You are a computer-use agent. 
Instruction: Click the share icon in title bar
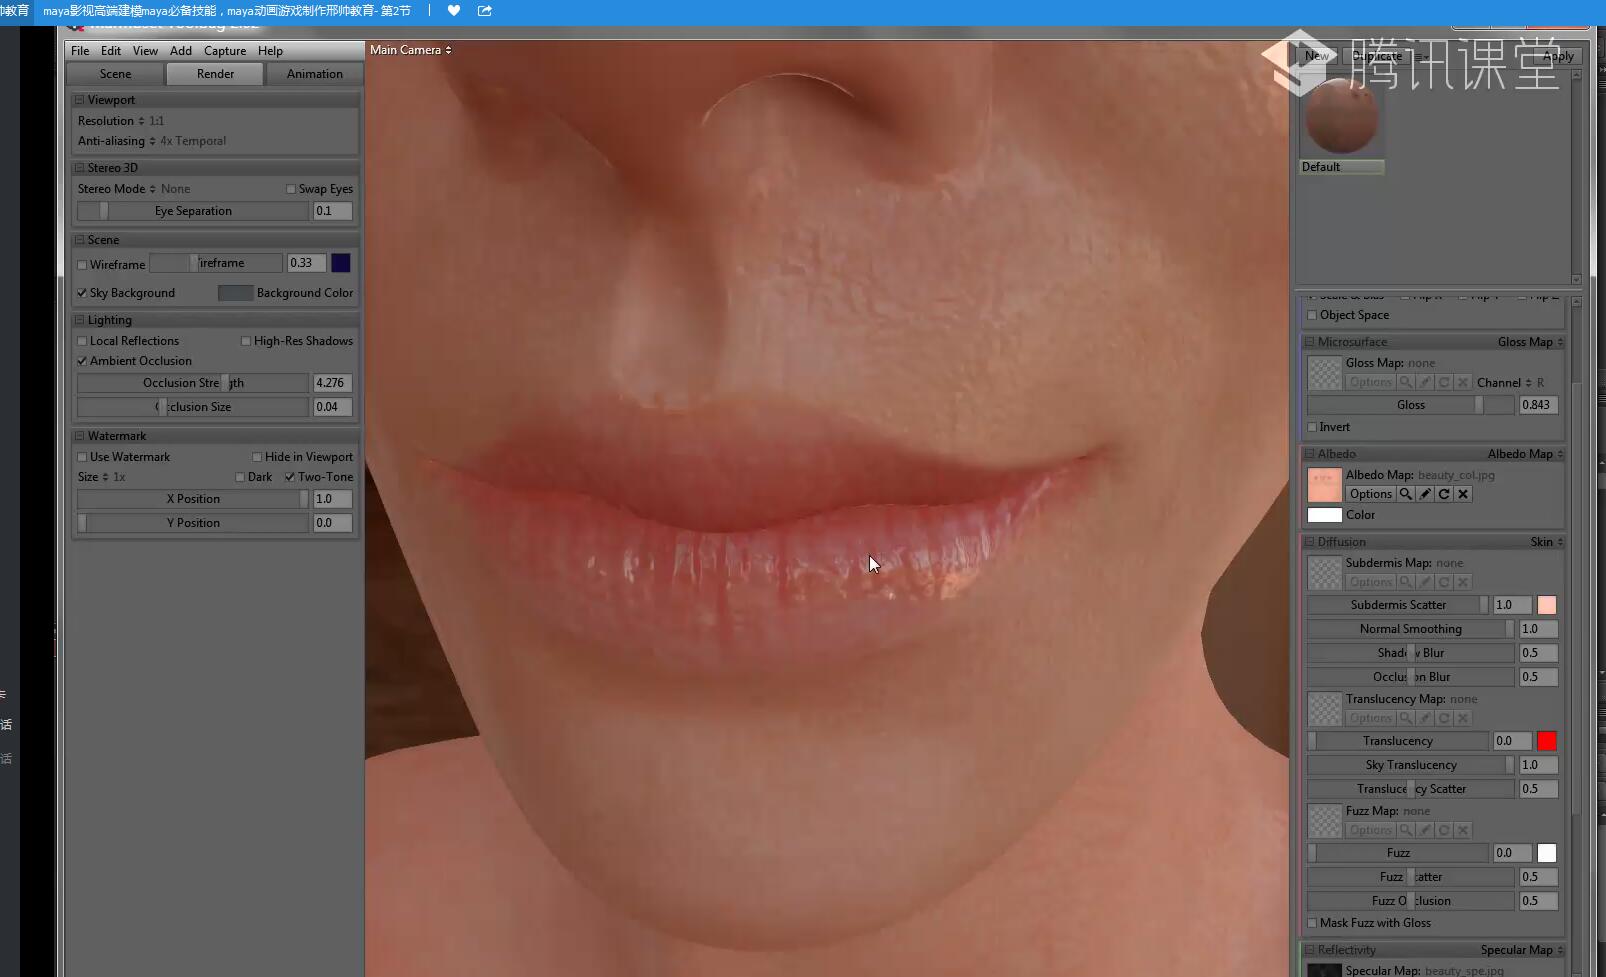485,11
